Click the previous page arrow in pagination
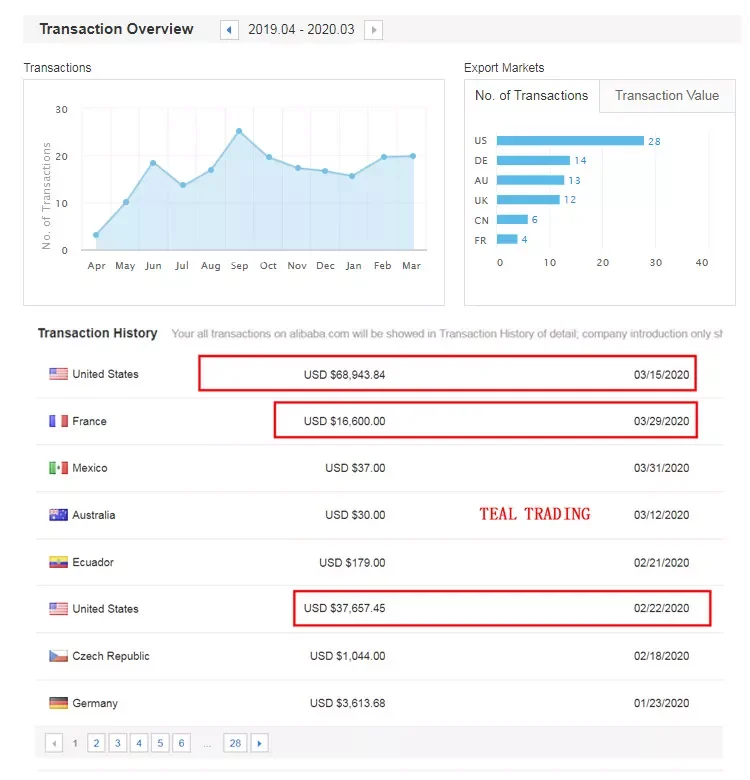This screenshot has height=780, width=750. click(54, 743)
